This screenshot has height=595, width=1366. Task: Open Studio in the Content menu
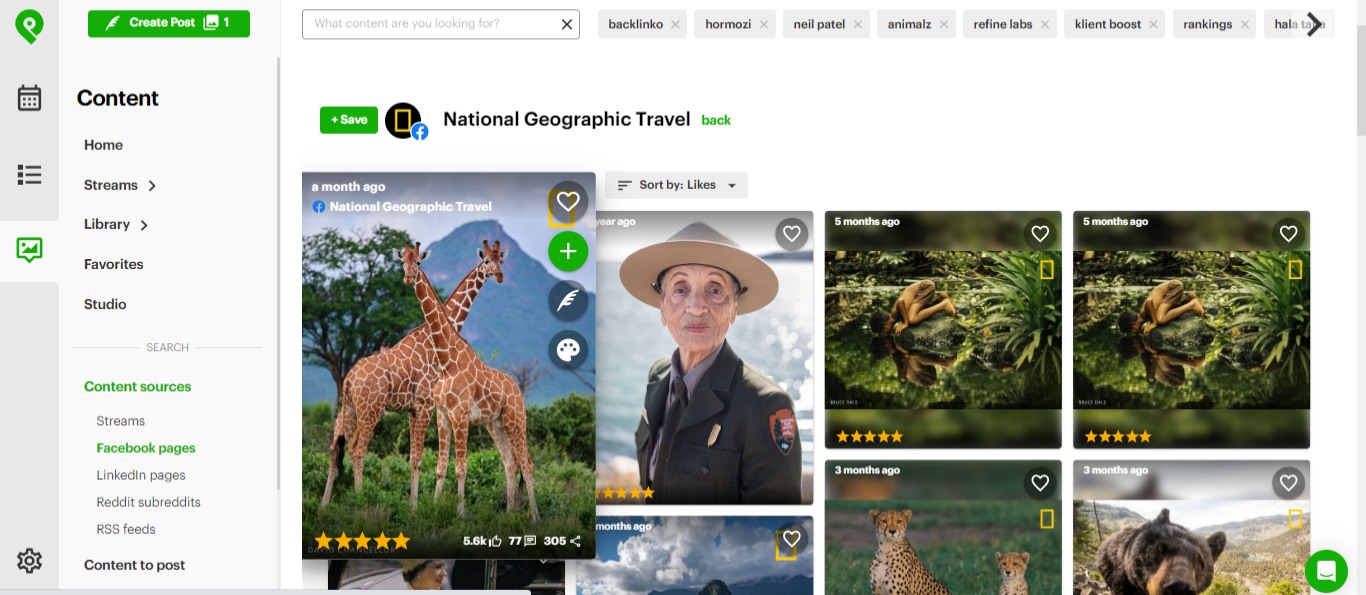click(105, 304)
